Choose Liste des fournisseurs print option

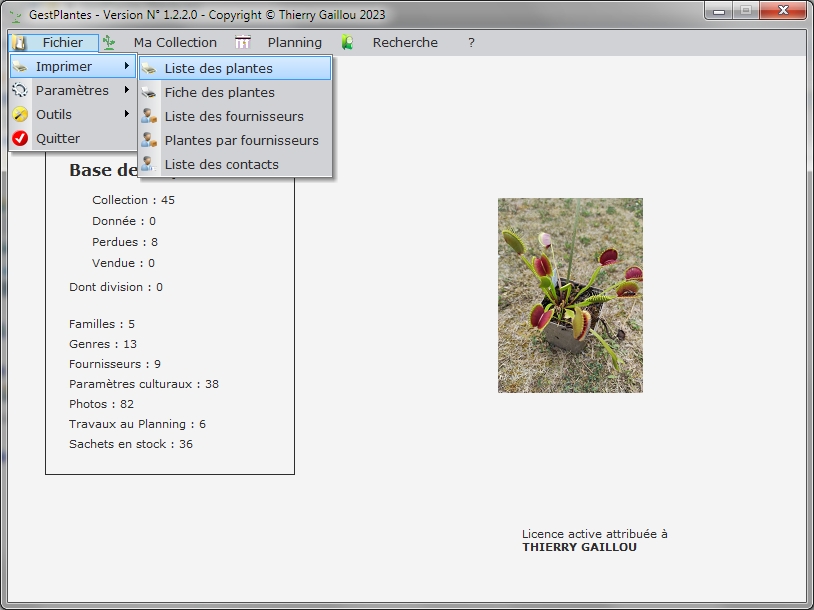tap(235, 116)
